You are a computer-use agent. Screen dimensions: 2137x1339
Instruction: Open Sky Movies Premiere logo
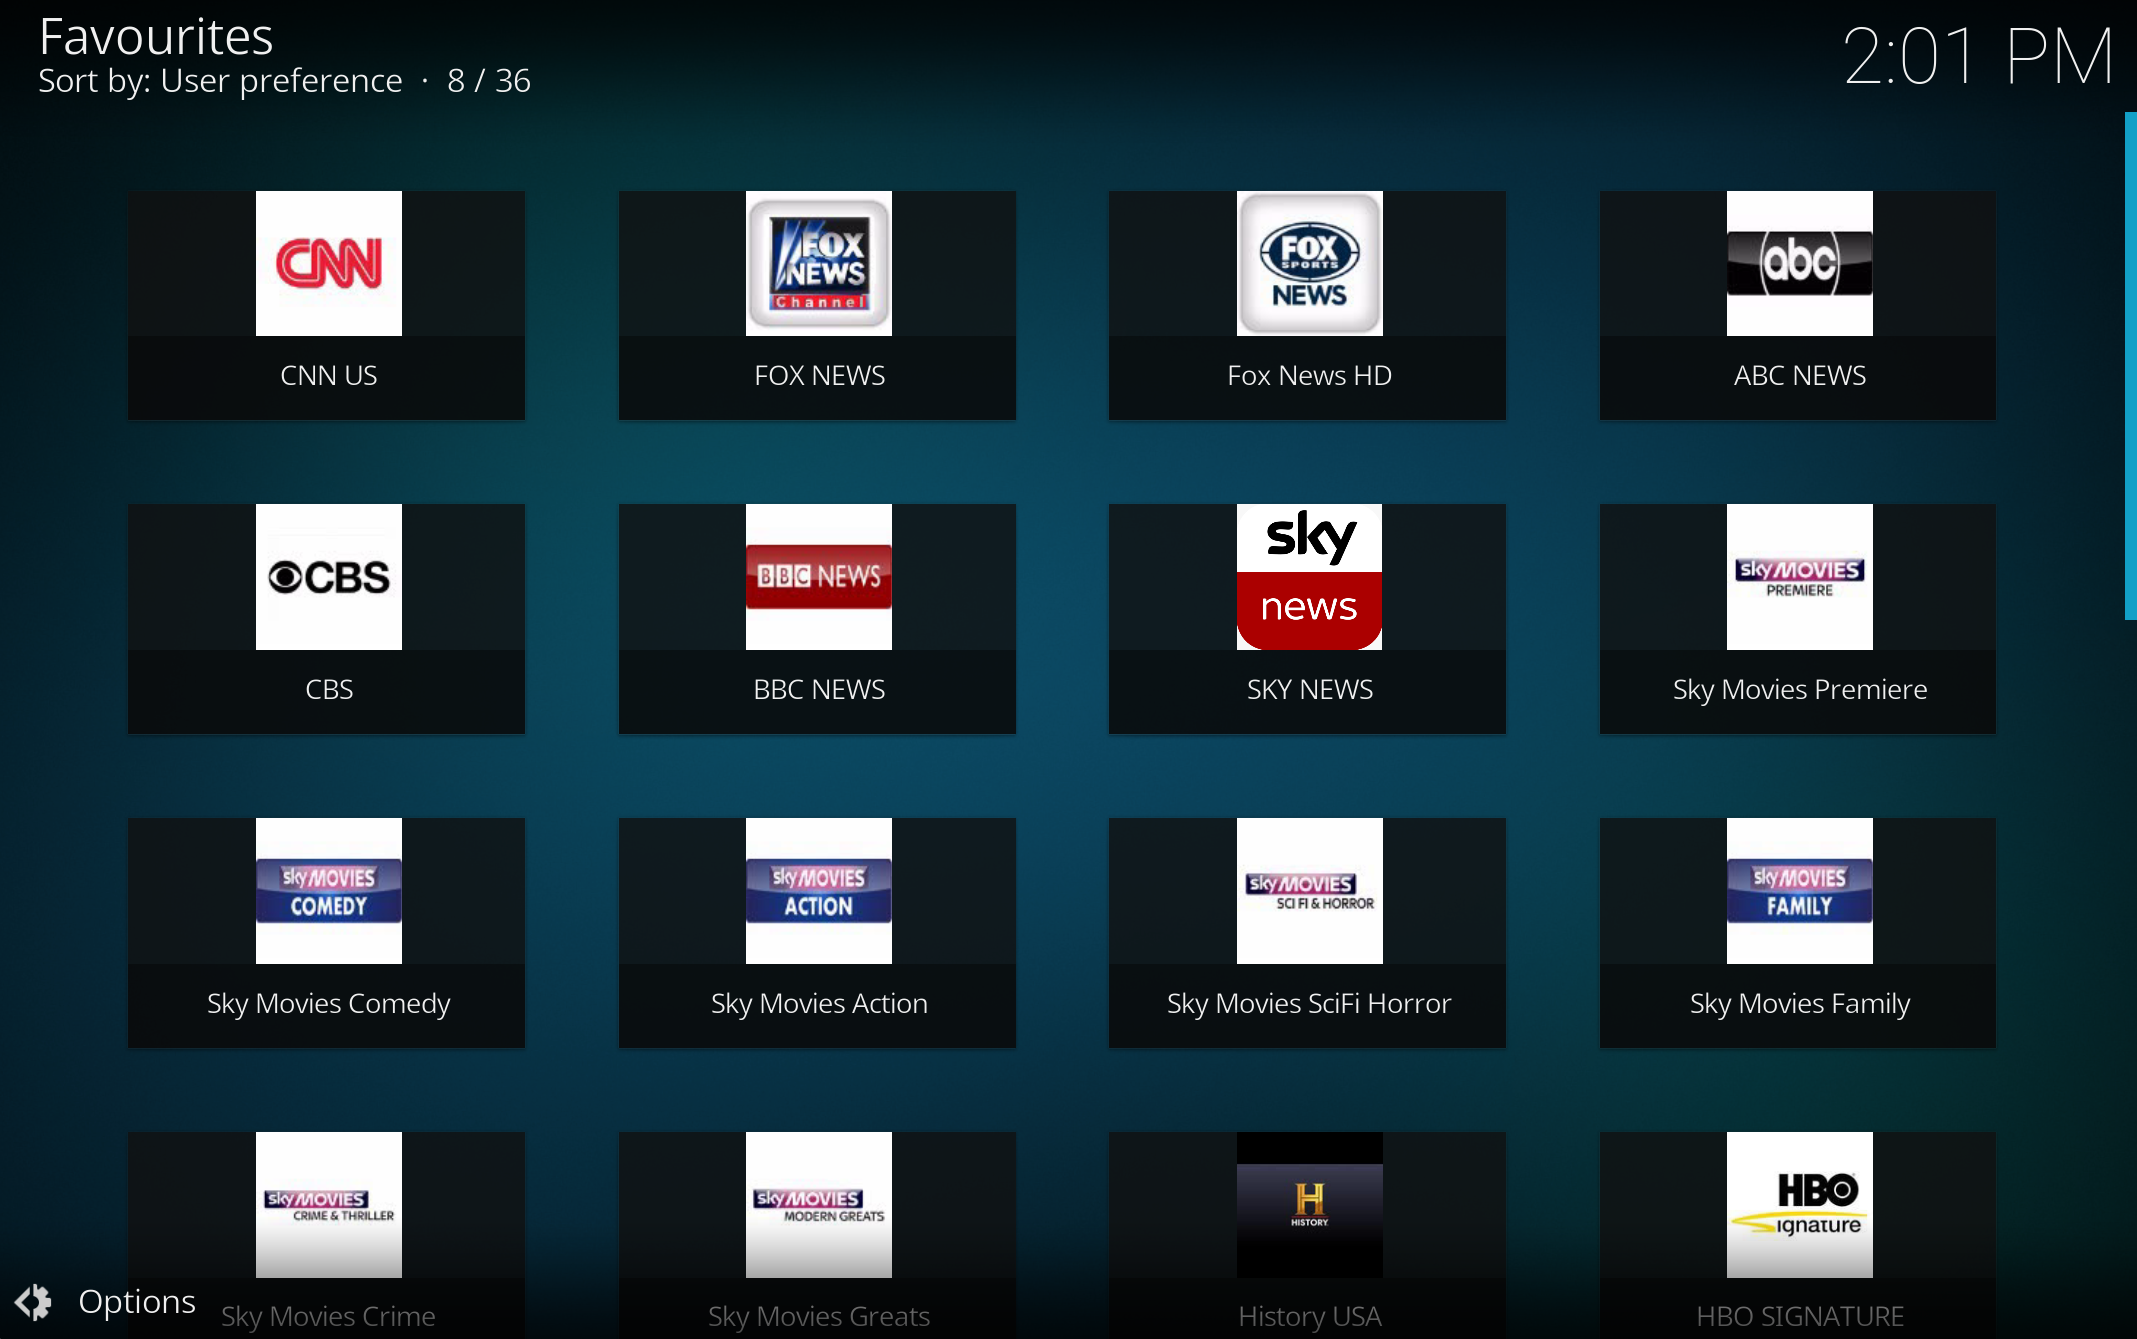click(x=1799, y=577)
